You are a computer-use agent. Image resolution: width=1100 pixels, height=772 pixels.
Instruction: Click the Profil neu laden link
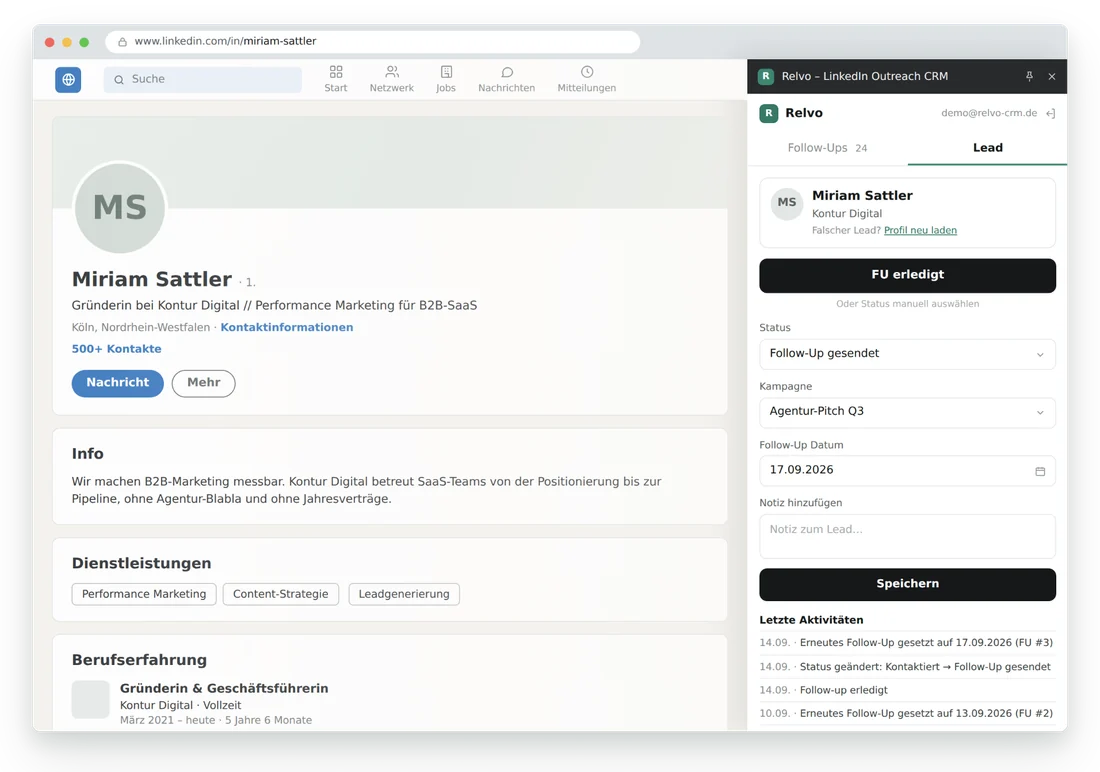[x=920, y=230]
